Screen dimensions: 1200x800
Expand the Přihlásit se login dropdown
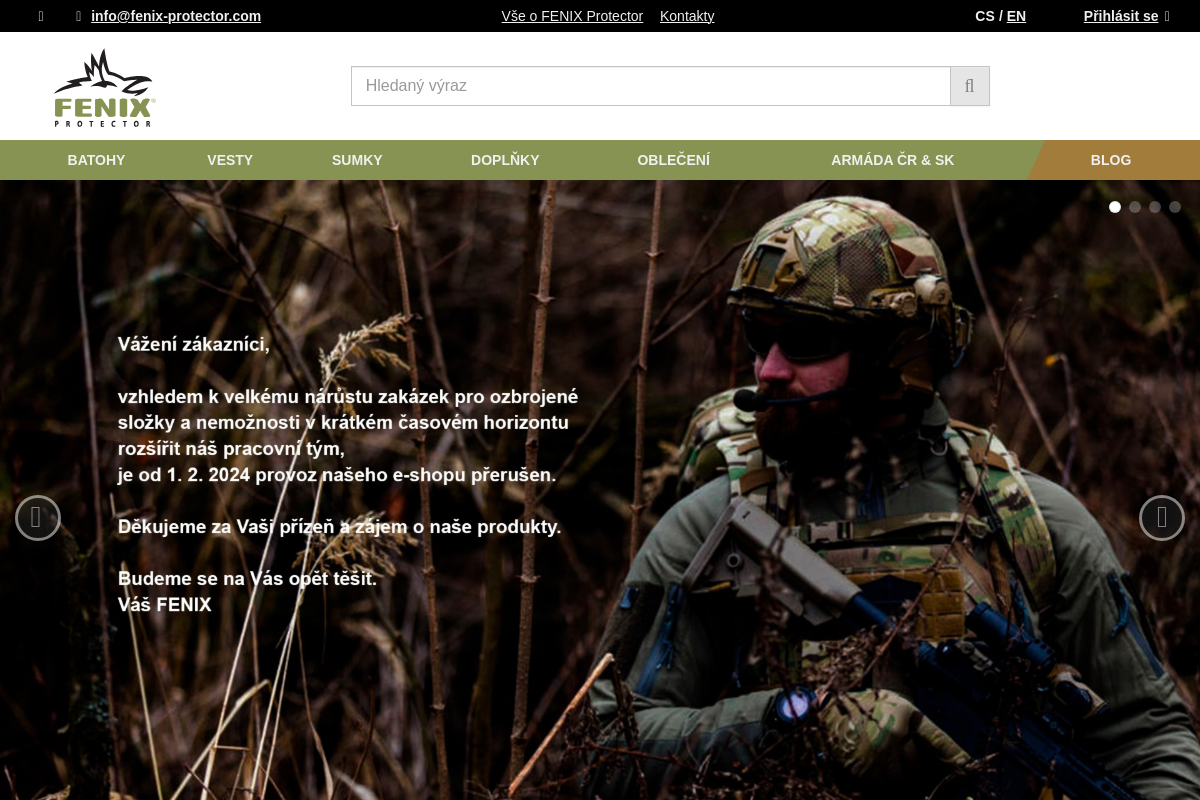point(1126,16)
